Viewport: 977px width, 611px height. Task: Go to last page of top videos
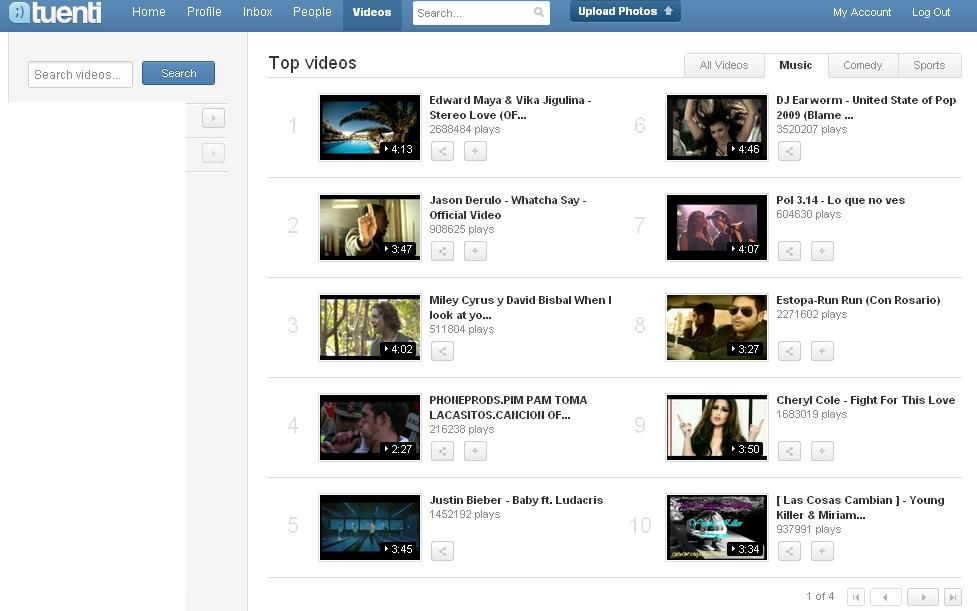click(x=953, y=597)
